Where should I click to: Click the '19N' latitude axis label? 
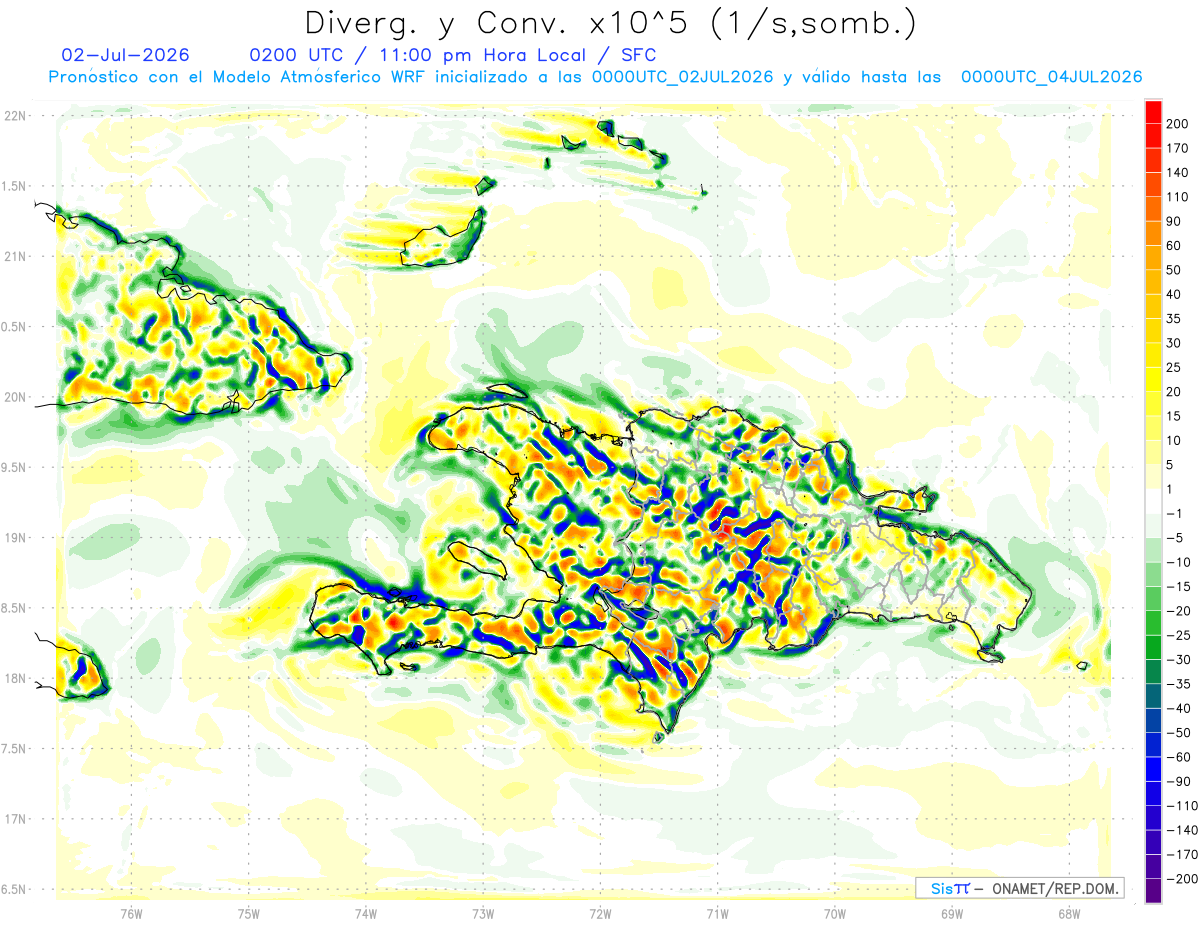(16, 538)
